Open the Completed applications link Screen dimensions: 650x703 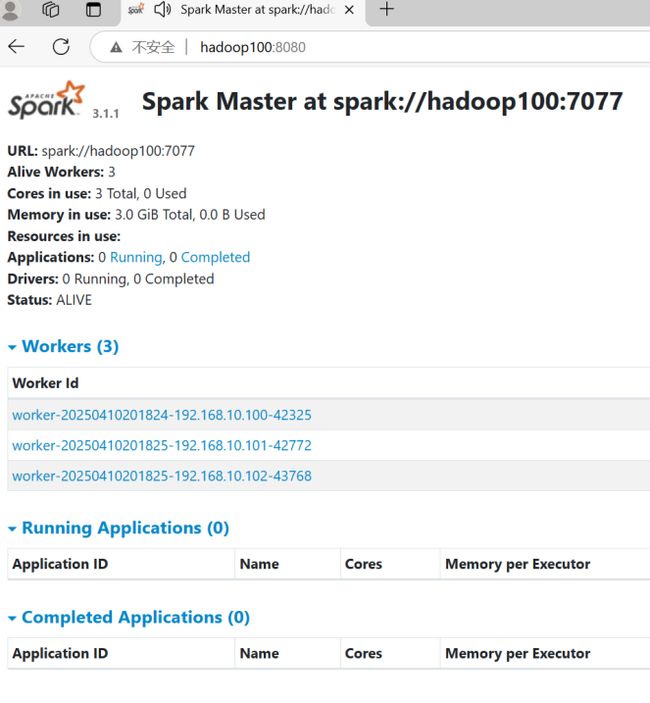coord(215,257)
